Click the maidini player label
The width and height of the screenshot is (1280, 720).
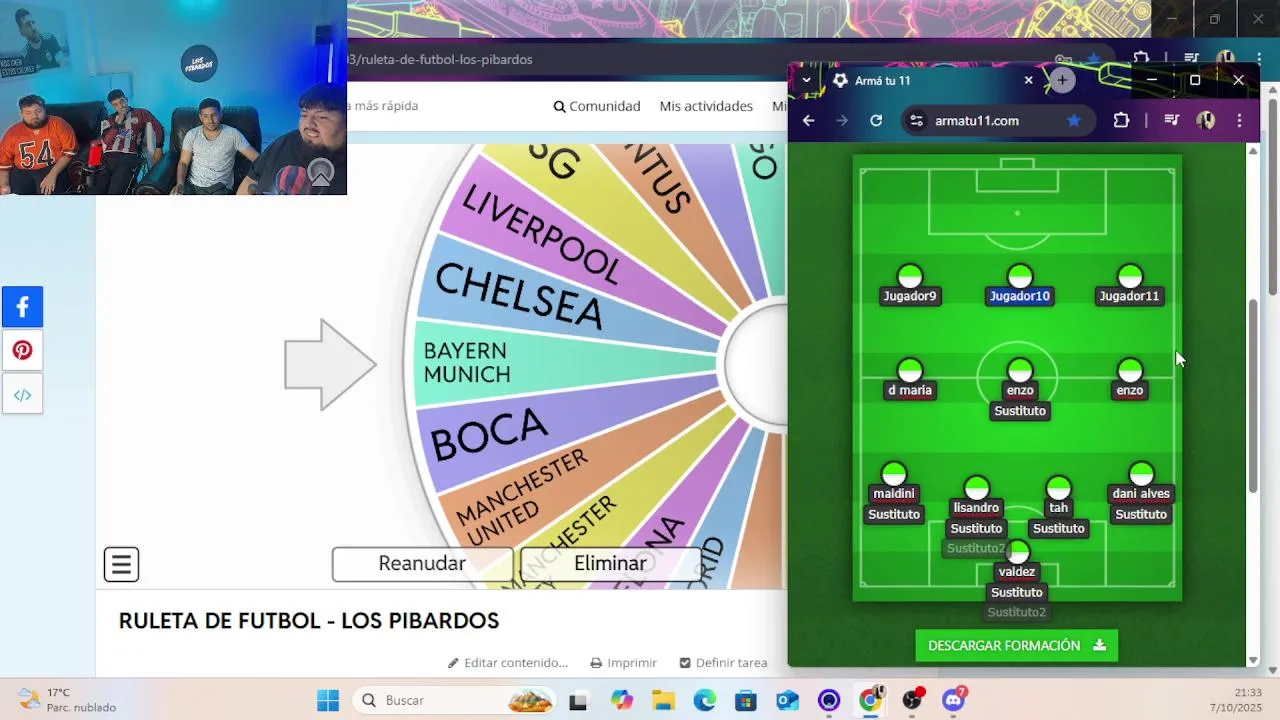[x=893, y=494]
